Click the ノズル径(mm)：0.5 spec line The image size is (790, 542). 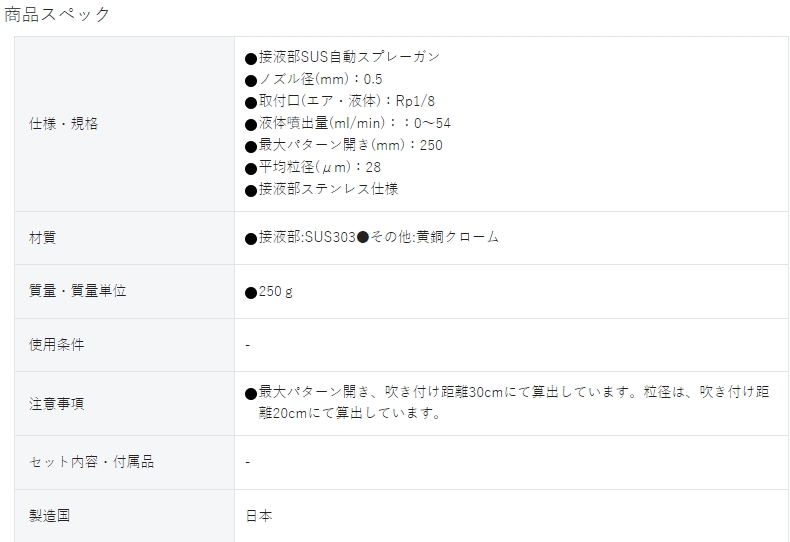[x=313, y=79]
